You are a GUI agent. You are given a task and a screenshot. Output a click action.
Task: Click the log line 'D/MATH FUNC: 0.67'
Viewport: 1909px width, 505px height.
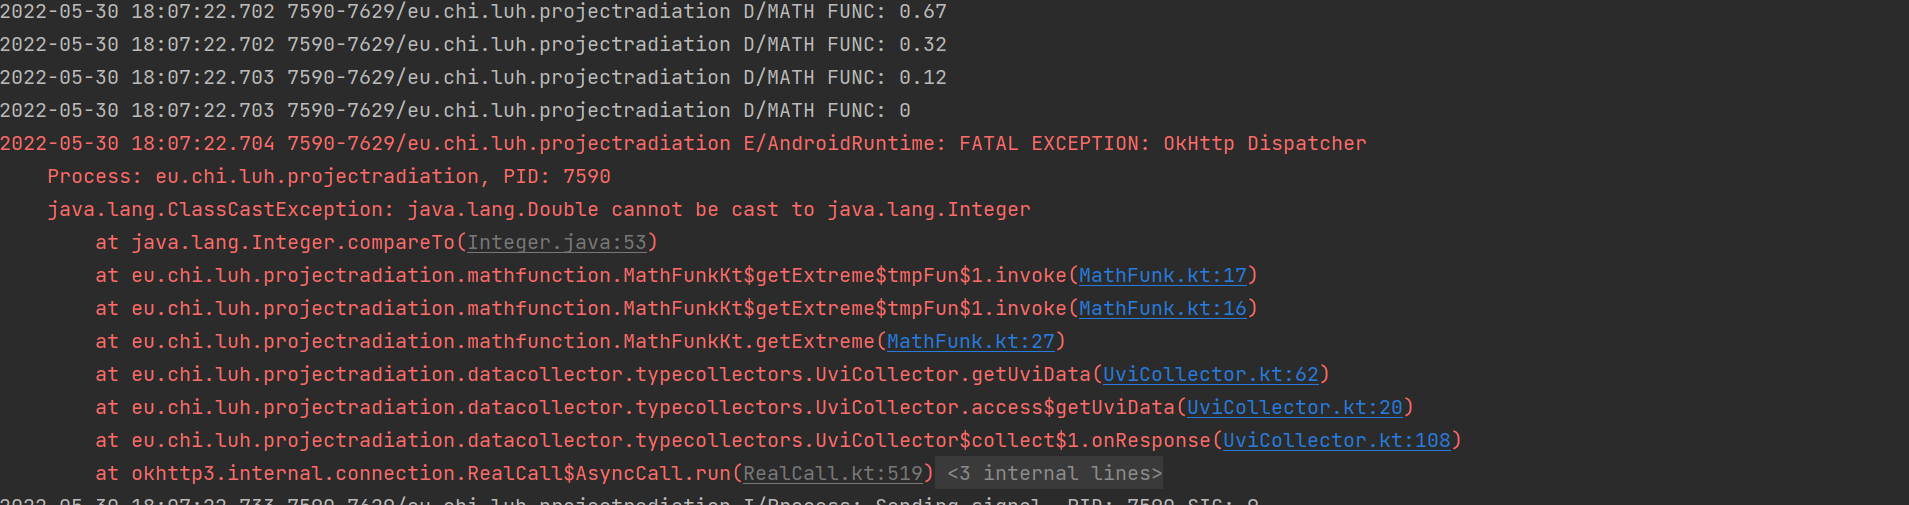[473, 11]
